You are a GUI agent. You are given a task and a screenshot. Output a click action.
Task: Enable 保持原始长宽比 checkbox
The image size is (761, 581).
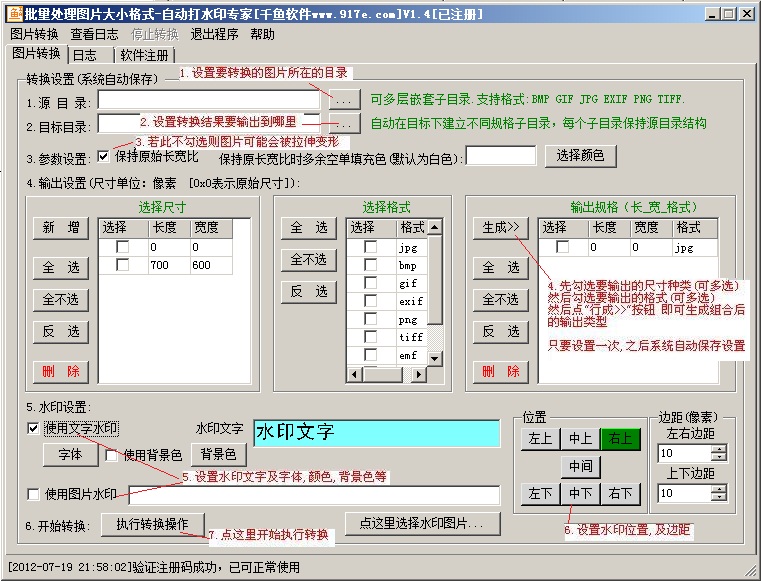pyautogui.click(x=104, y=156)
